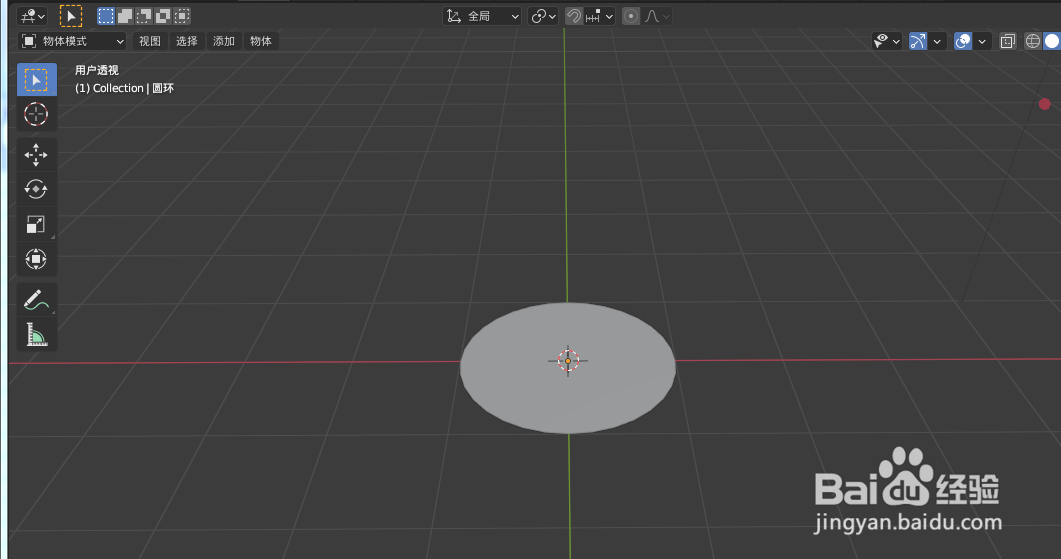The height and width of the screenshot is (559, 1061).
Task: Toggle X-ray transparency view
Action: [1008, 41]
